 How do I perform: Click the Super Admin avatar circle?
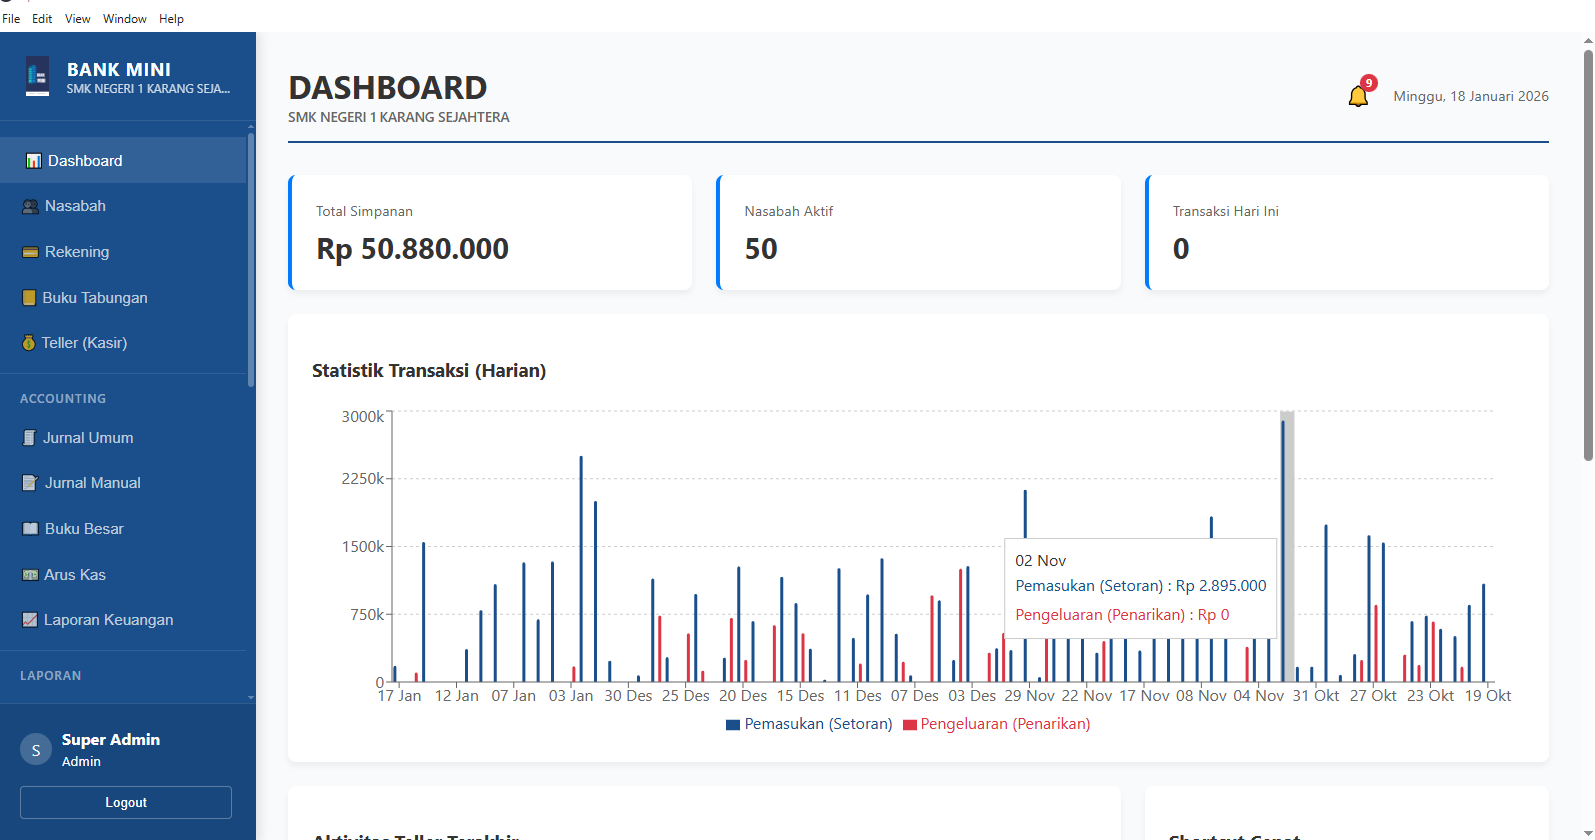click(36, 749)
